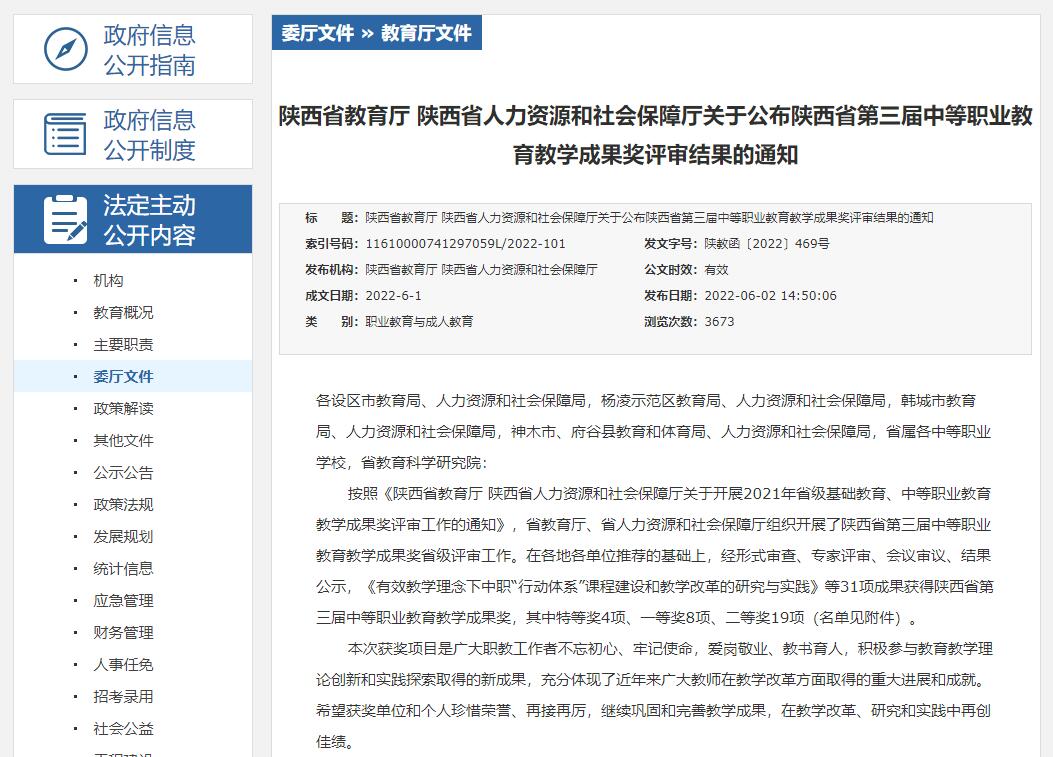Click the 发布机构 value in info table
The image size is (1053, 757).
point(482,270)
